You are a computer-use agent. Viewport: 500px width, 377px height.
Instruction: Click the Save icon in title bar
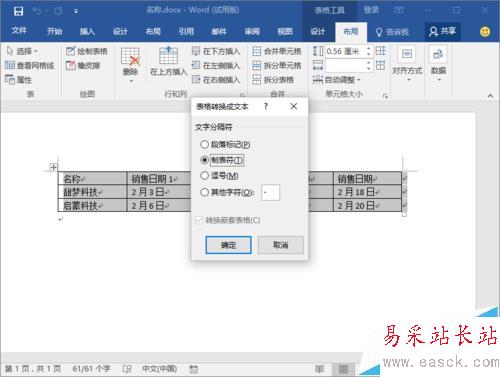click(x=18, y=11)
